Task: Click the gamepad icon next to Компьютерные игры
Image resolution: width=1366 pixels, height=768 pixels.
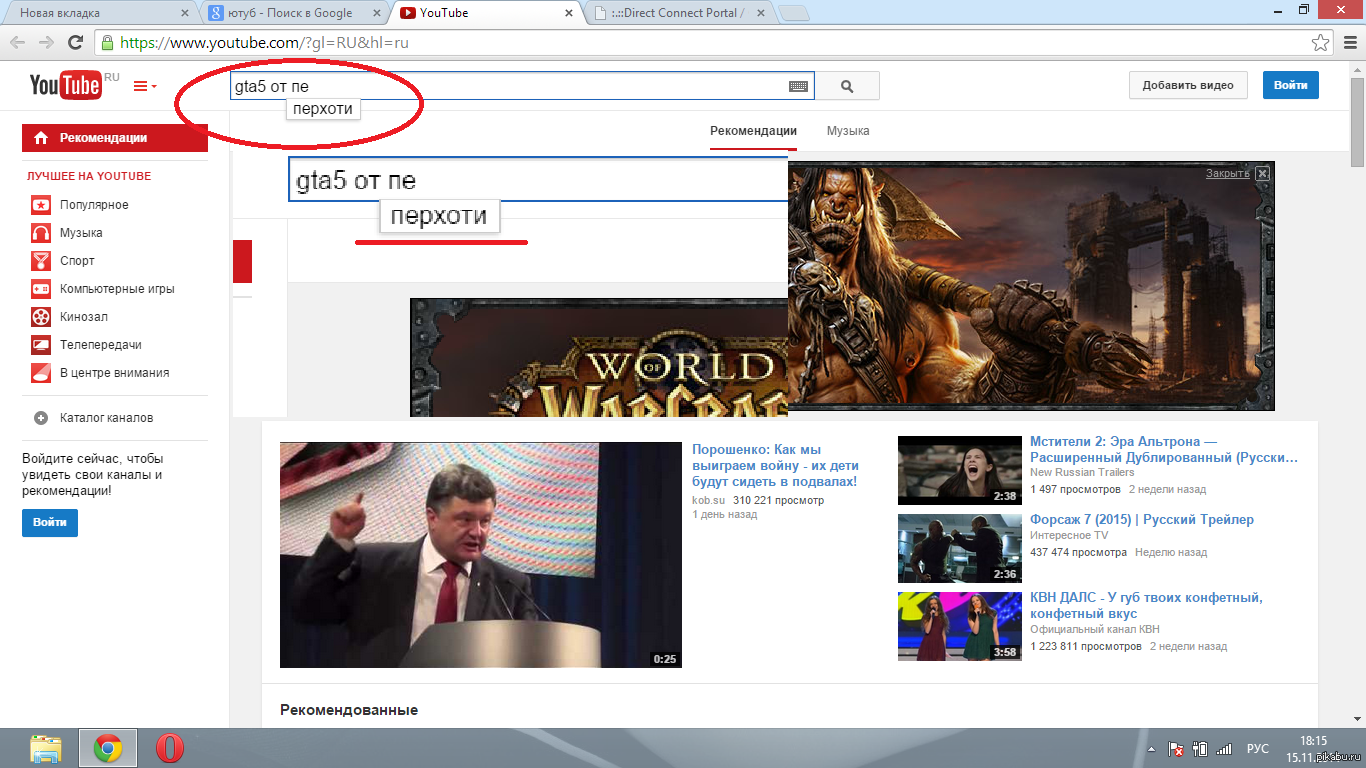Action: (41, 289)
